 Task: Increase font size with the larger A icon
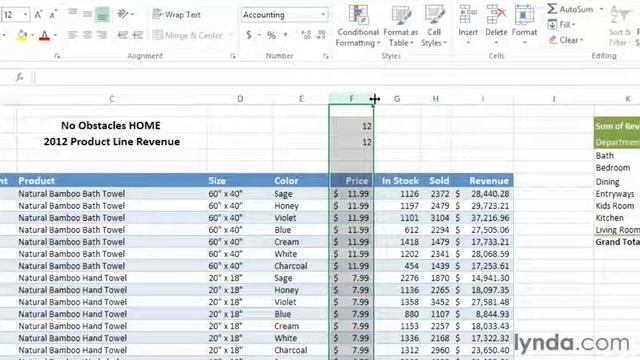[38, 15]
